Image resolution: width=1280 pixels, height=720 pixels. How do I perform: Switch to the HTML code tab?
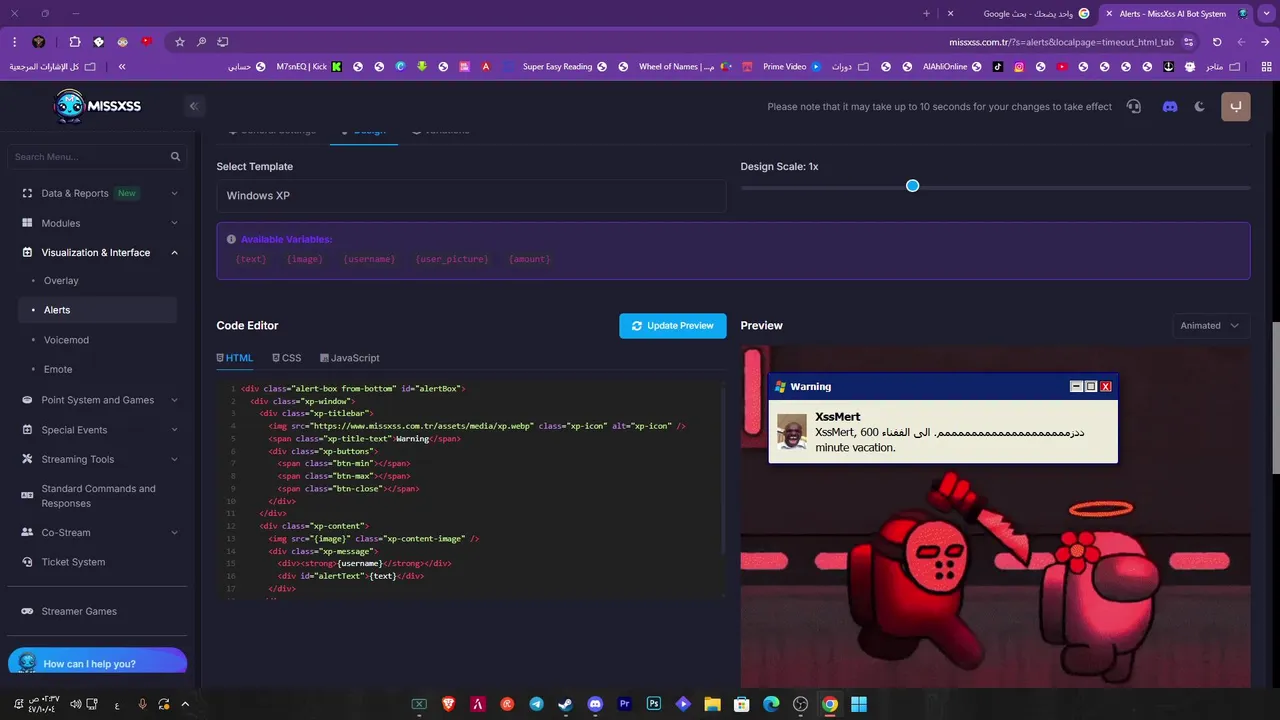pos(235,358)
